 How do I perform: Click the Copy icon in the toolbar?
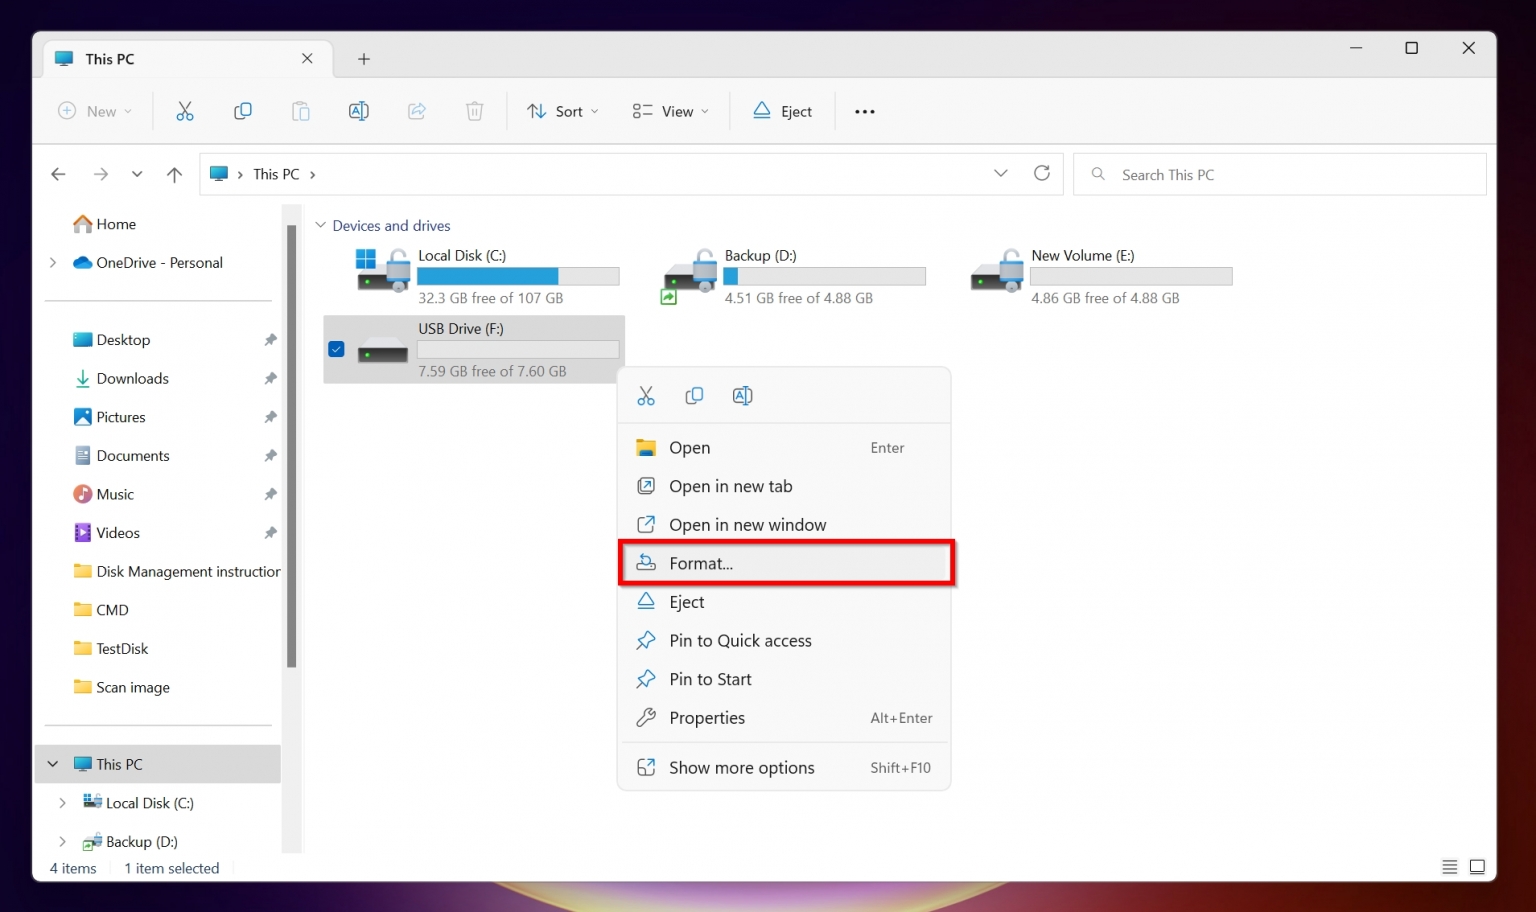coord(242,111)
